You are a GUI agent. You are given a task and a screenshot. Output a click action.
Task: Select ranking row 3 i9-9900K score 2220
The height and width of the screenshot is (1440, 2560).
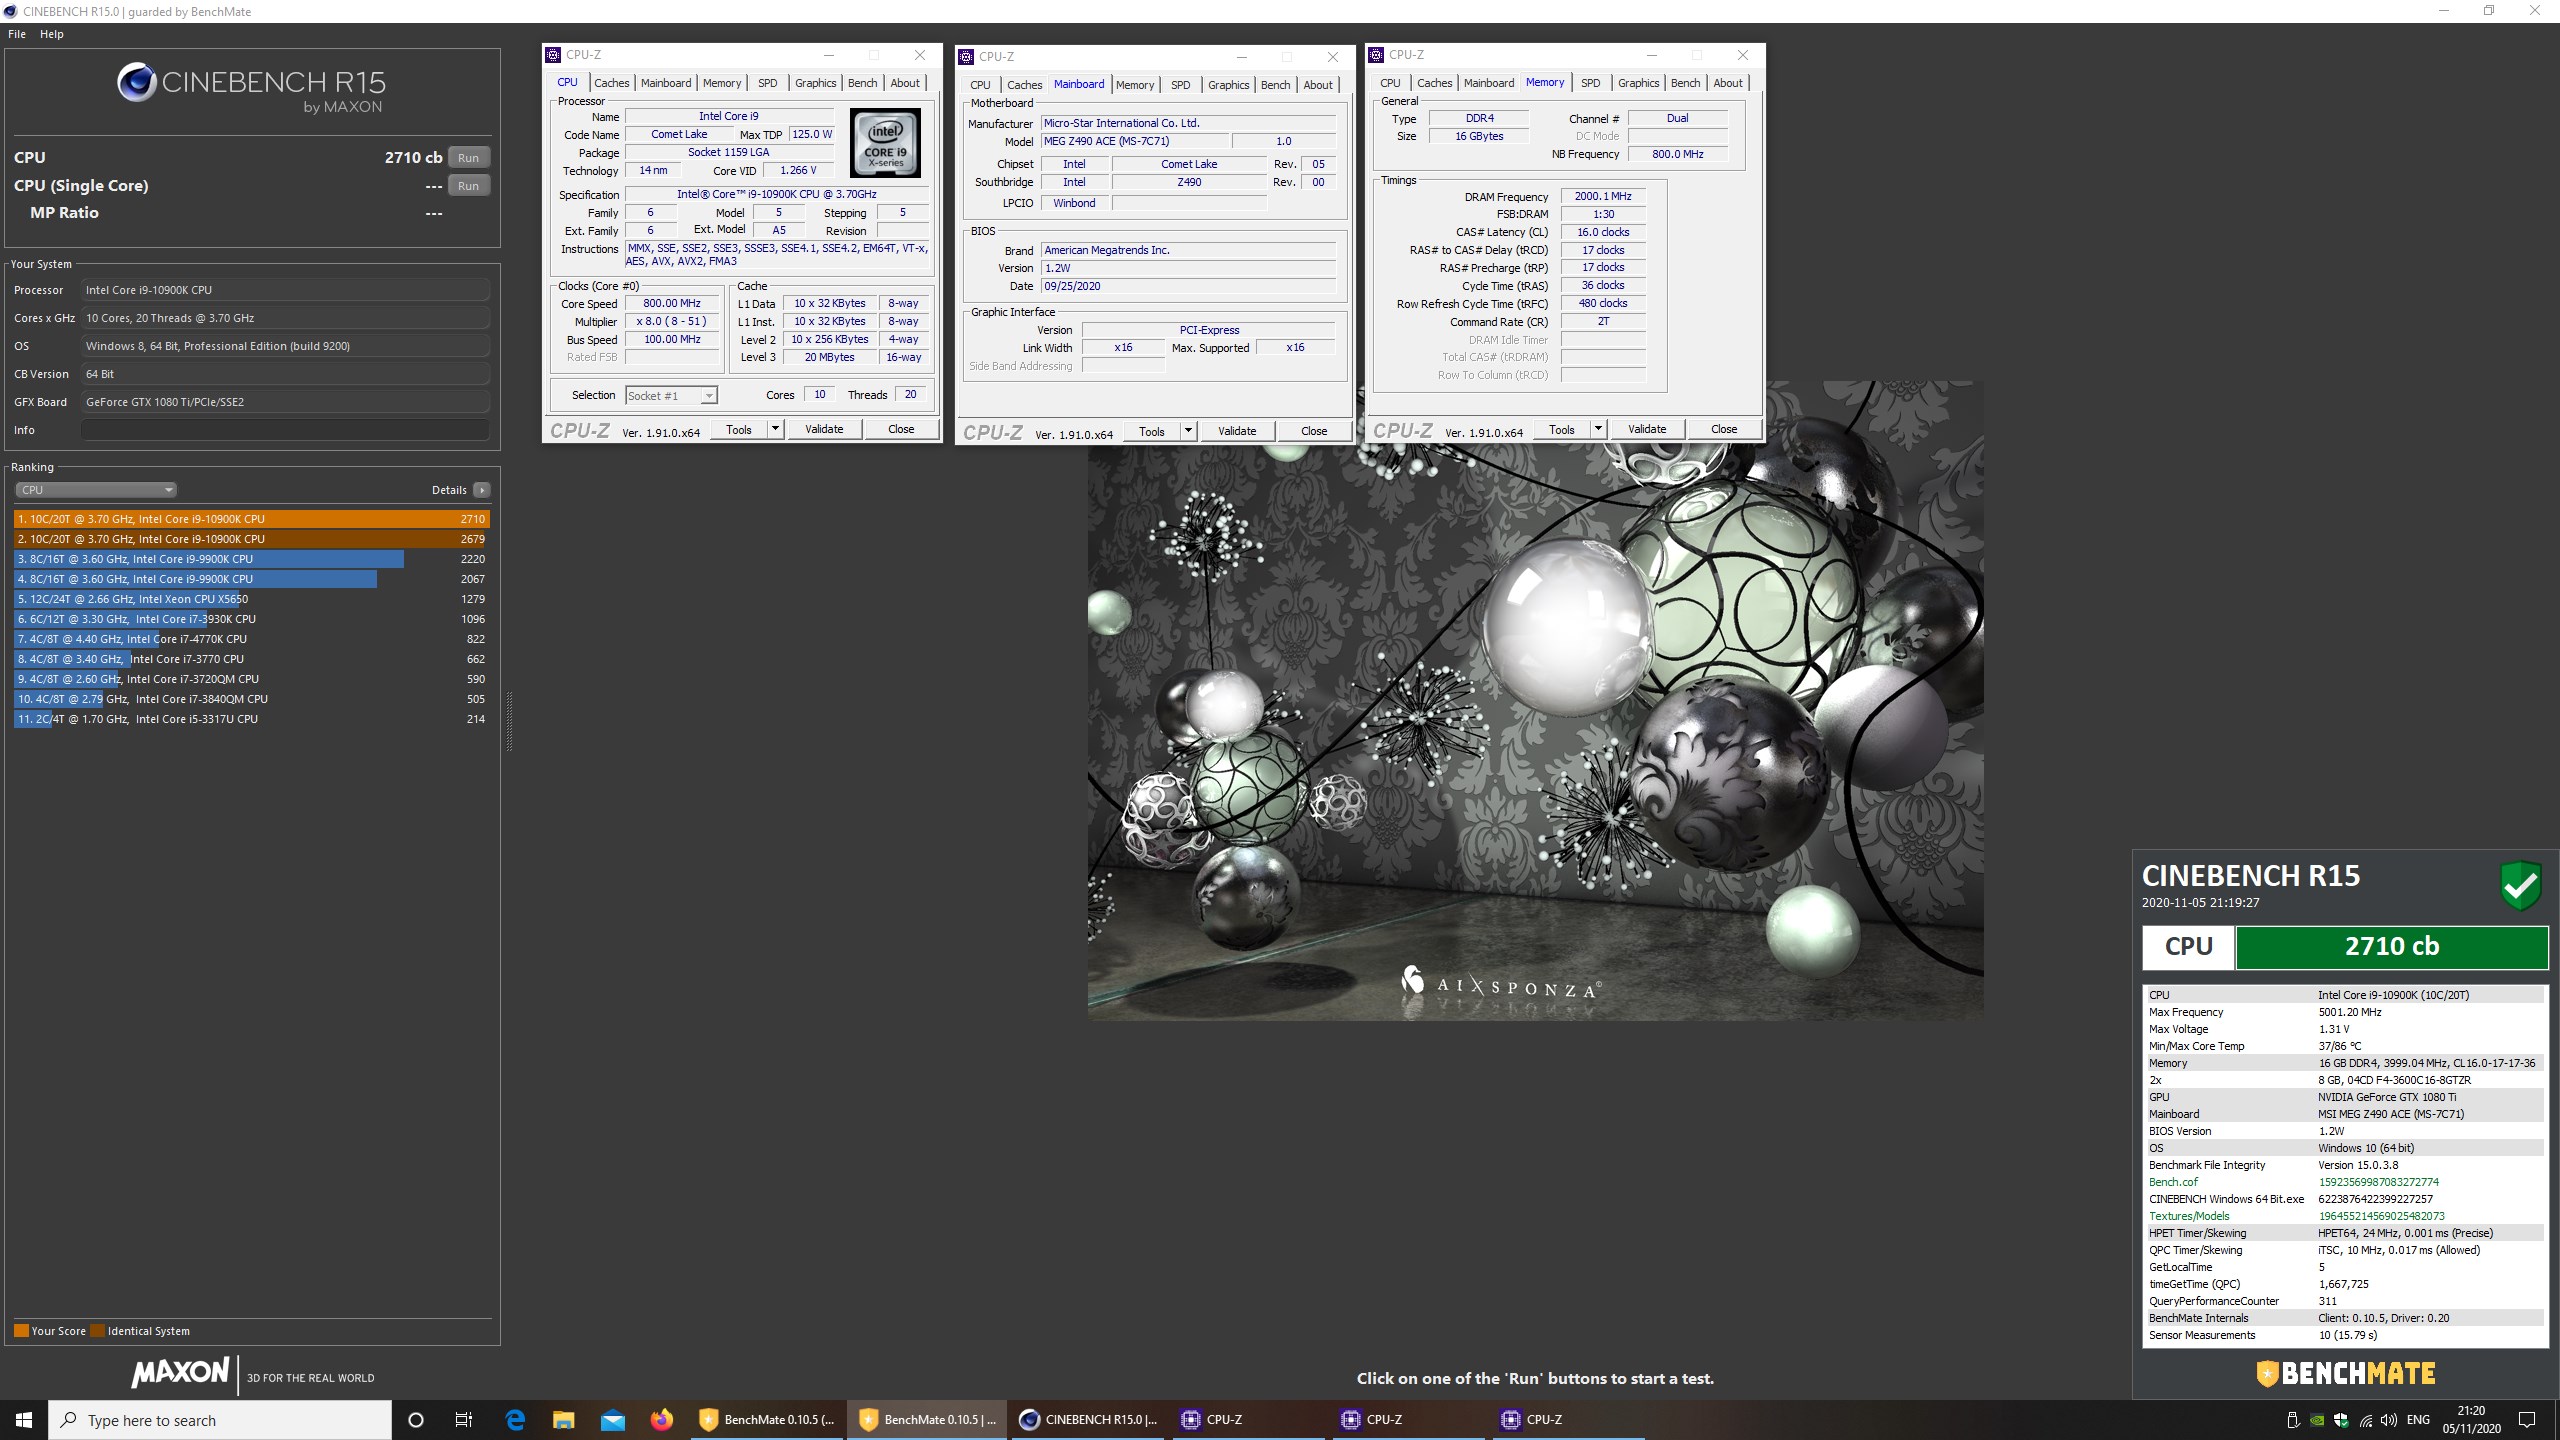252,559
